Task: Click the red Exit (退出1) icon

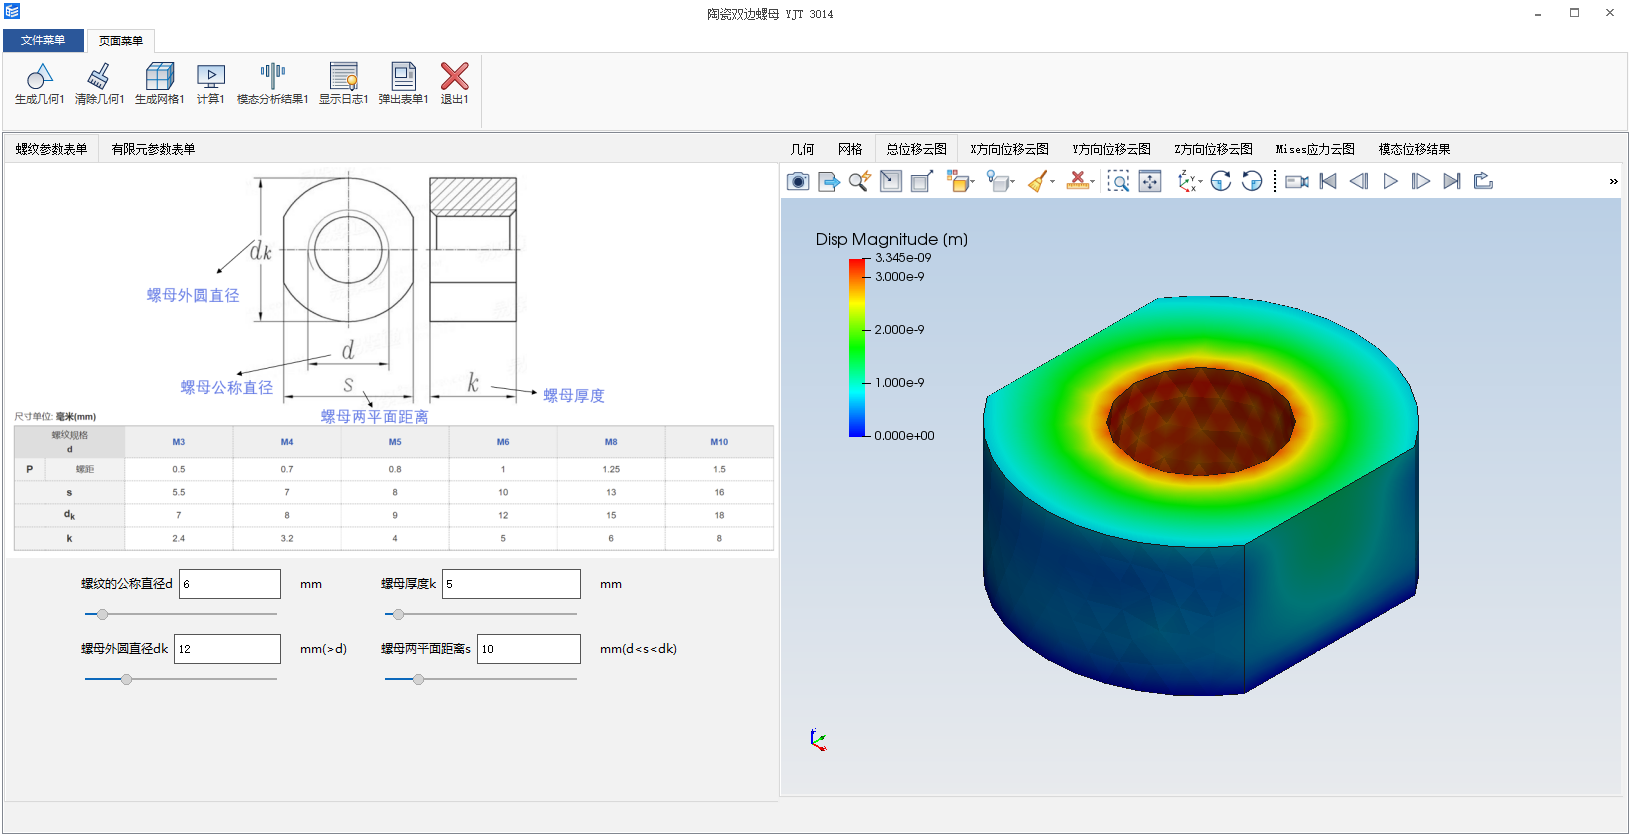Action: tap(455, 77)
